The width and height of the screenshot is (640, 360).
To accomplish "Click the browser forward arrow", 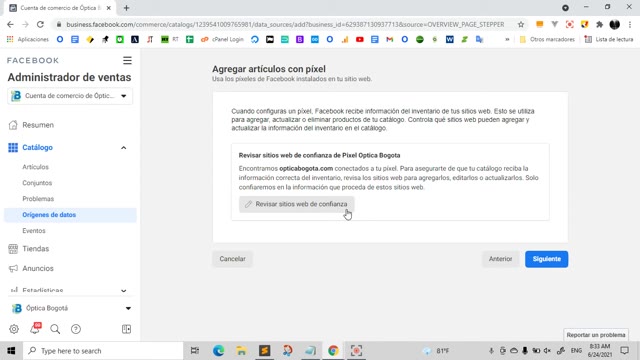I will 25,24.
